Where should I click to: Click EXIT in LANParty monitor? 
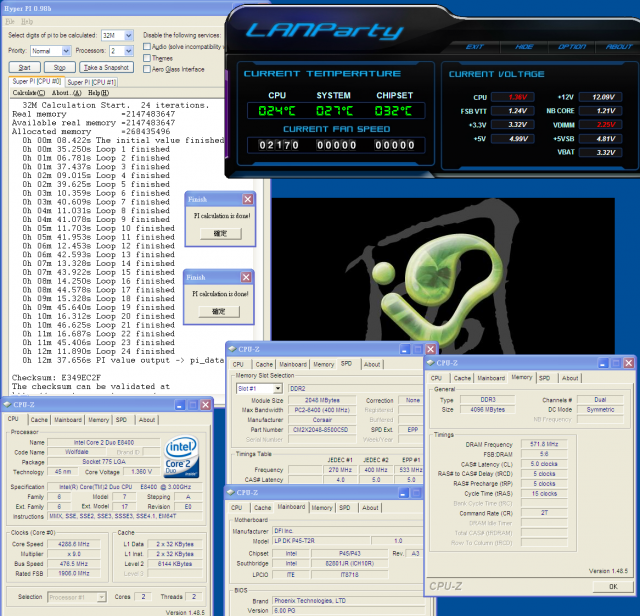475,47
